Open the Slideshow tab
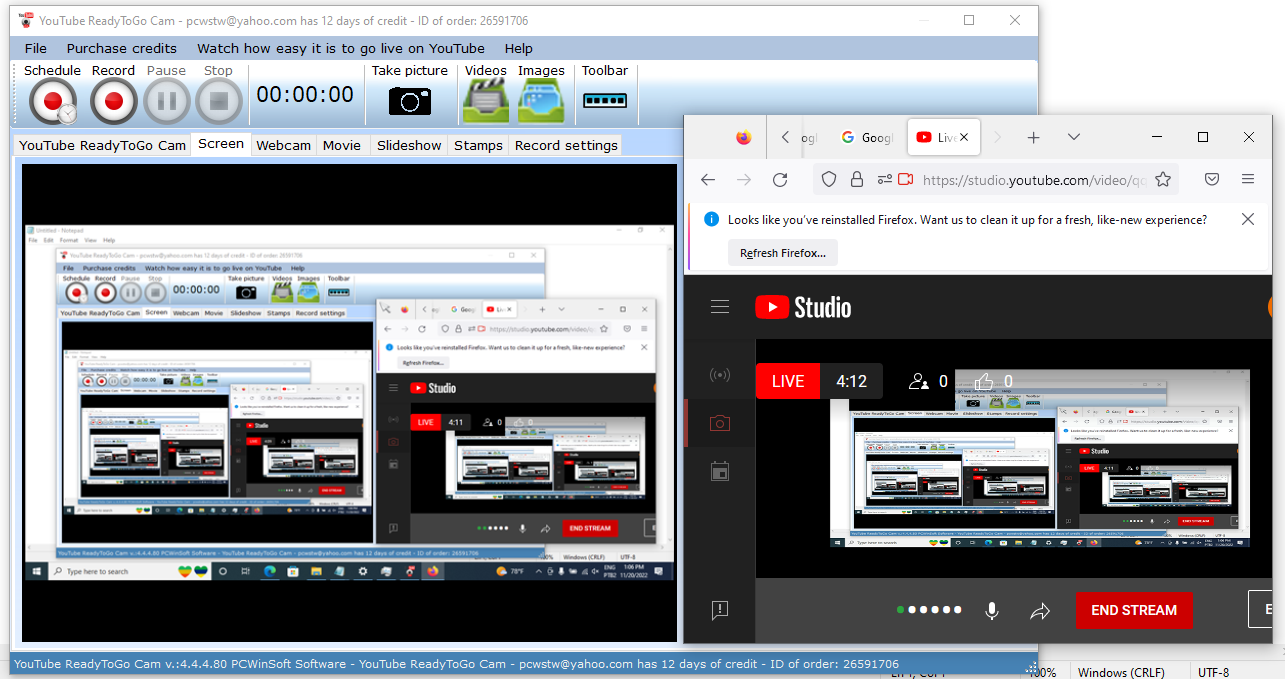This screenshot has height=679, width=1285. [409, 145]
